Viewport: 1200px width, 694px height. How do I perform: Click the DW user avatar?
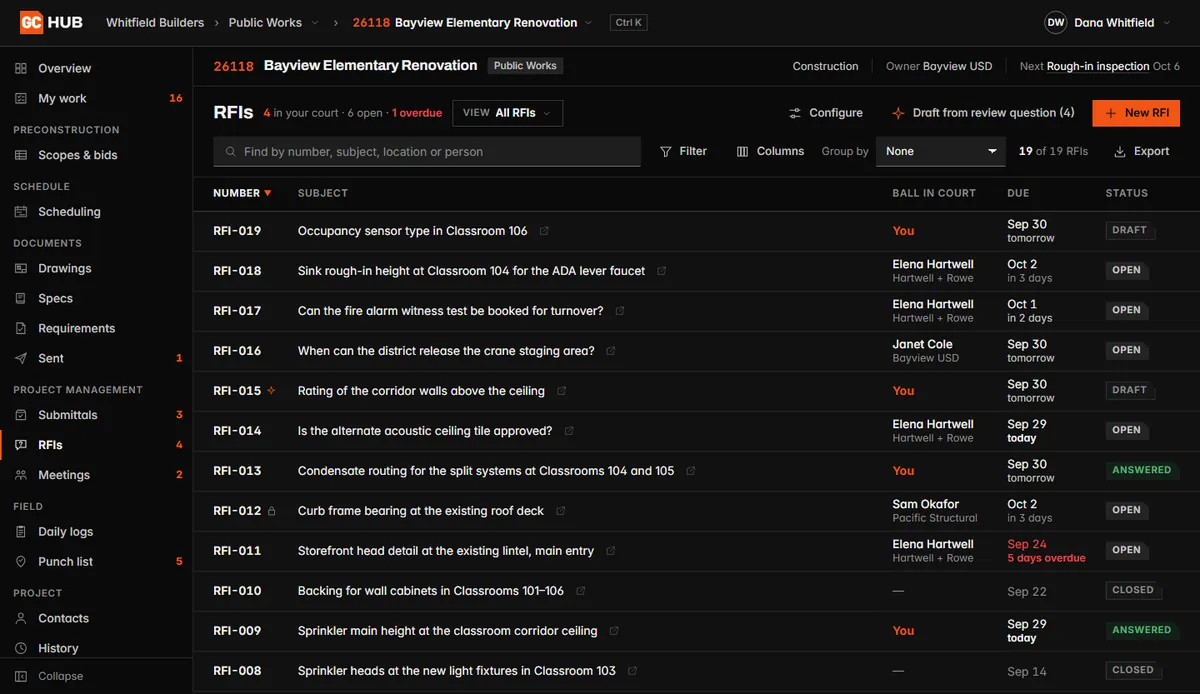pyautogui.click(x=1056, y=23)
